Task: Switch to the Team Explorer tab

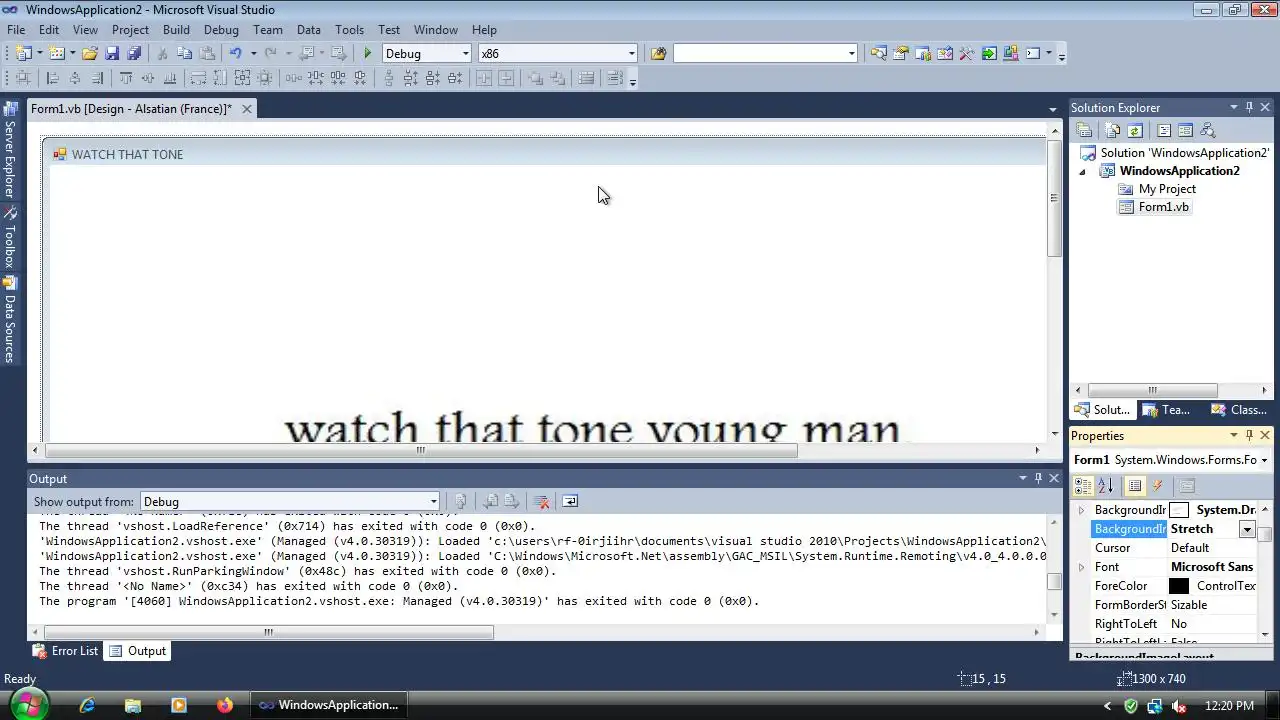Action: [1166, 410]
